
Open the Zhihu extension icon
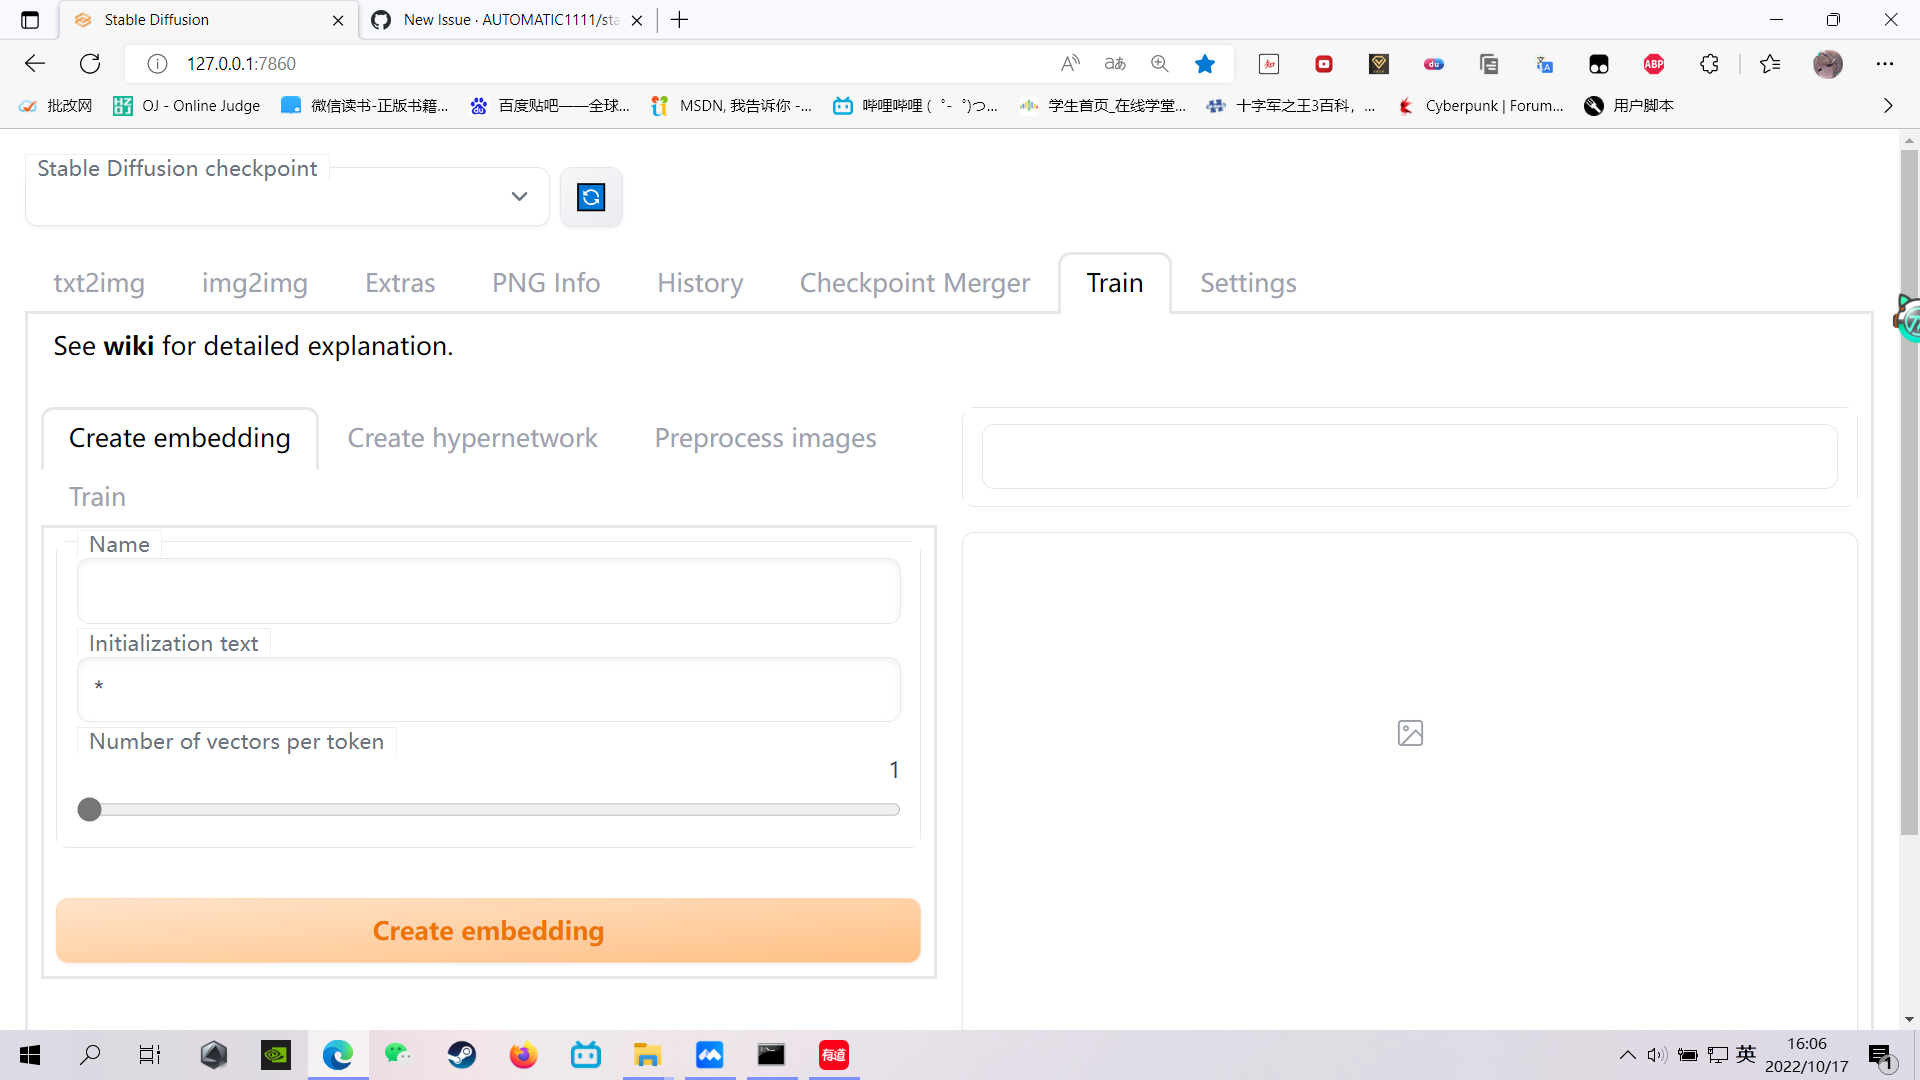tap(1268, 63)
